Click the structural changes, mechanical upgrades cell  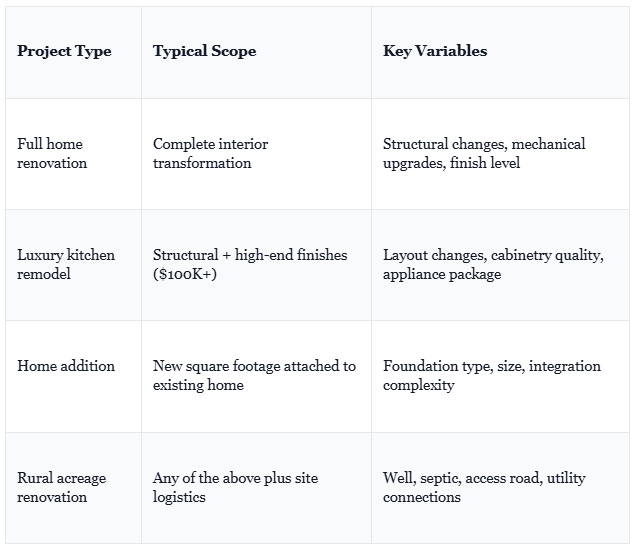pos(500,154)
